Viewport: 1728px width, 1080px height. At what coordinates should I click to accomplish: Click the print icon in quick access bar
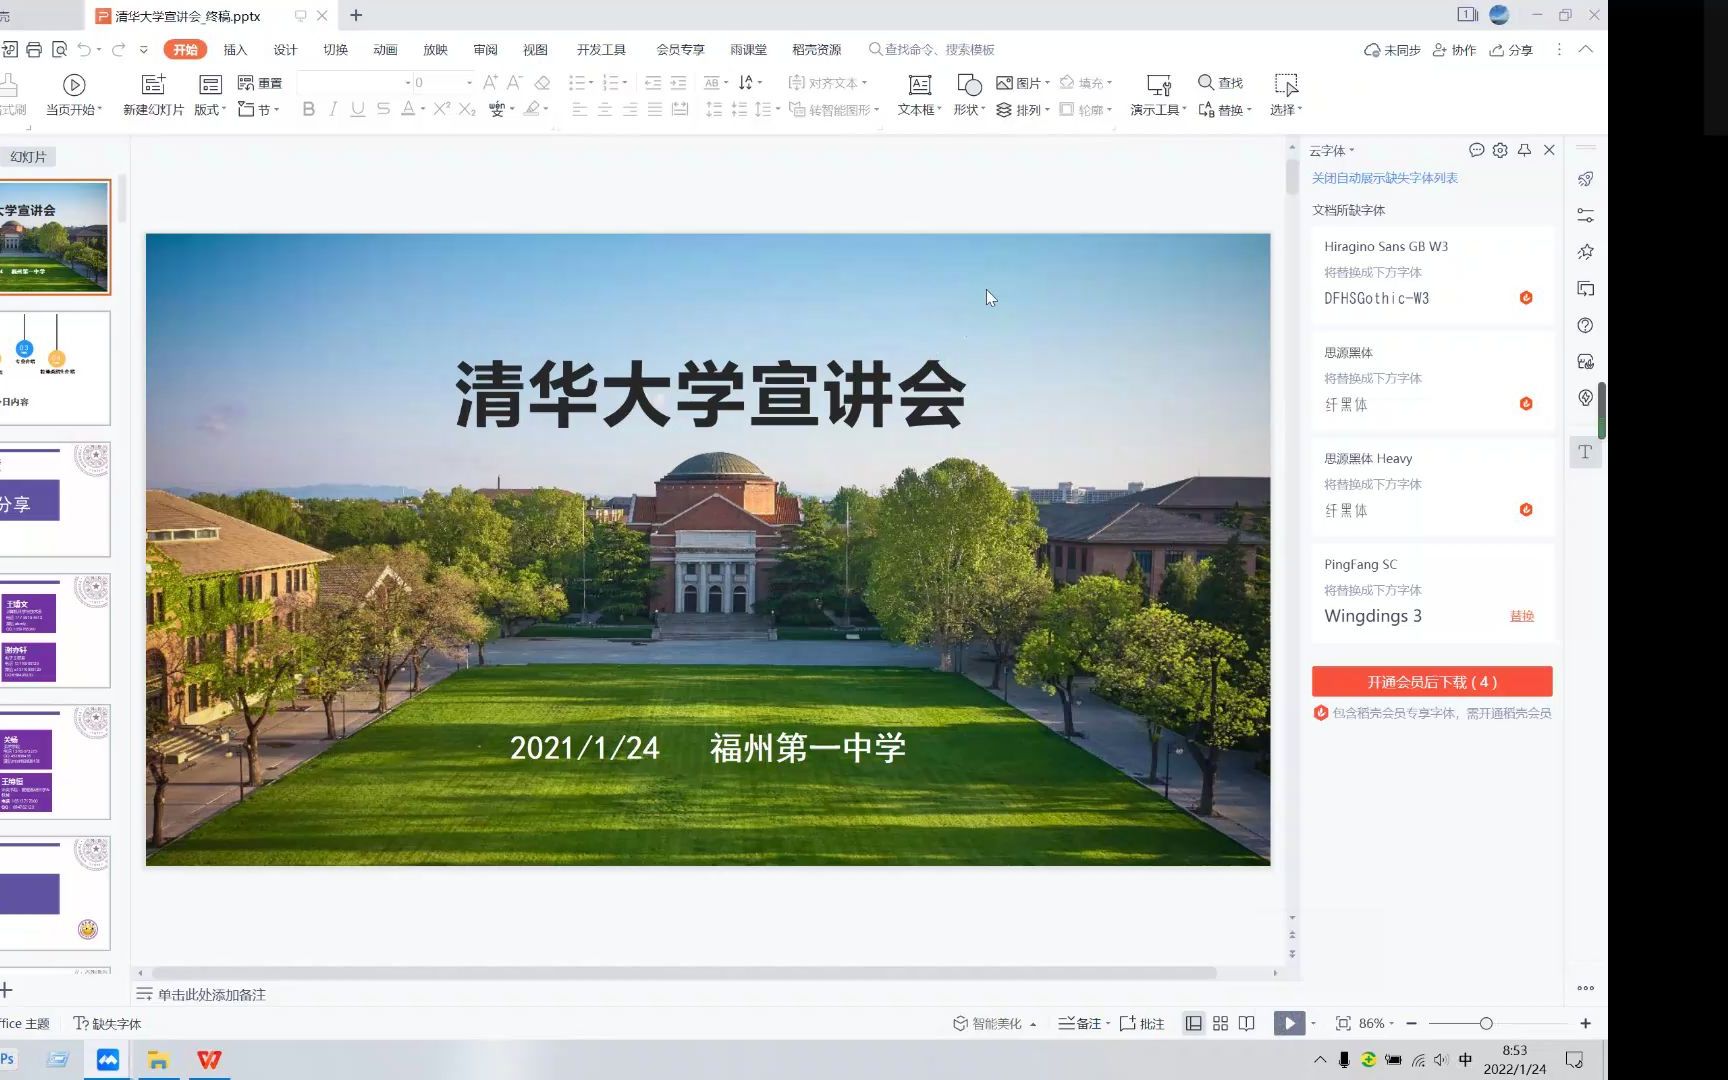[x=34, y=50]
